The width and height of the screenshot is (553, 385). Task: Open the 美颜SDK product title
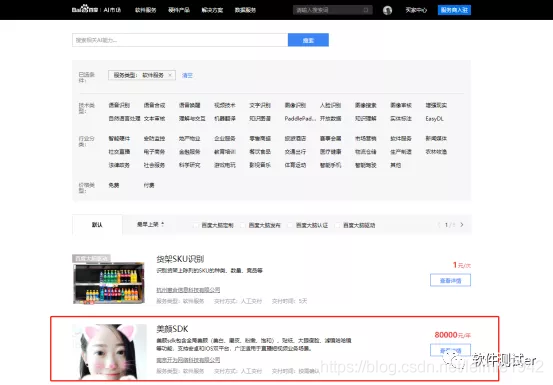(x=172, y=329)
